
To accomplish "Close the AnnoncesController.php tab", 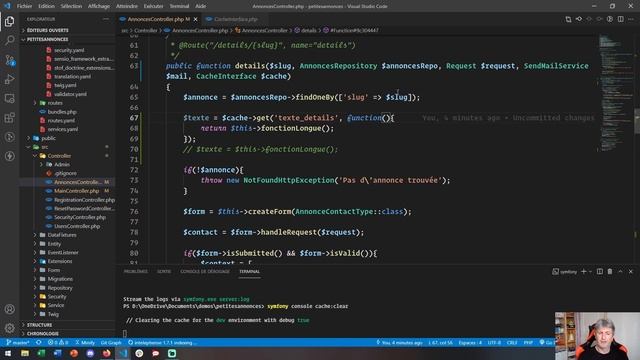I will 196,19.
